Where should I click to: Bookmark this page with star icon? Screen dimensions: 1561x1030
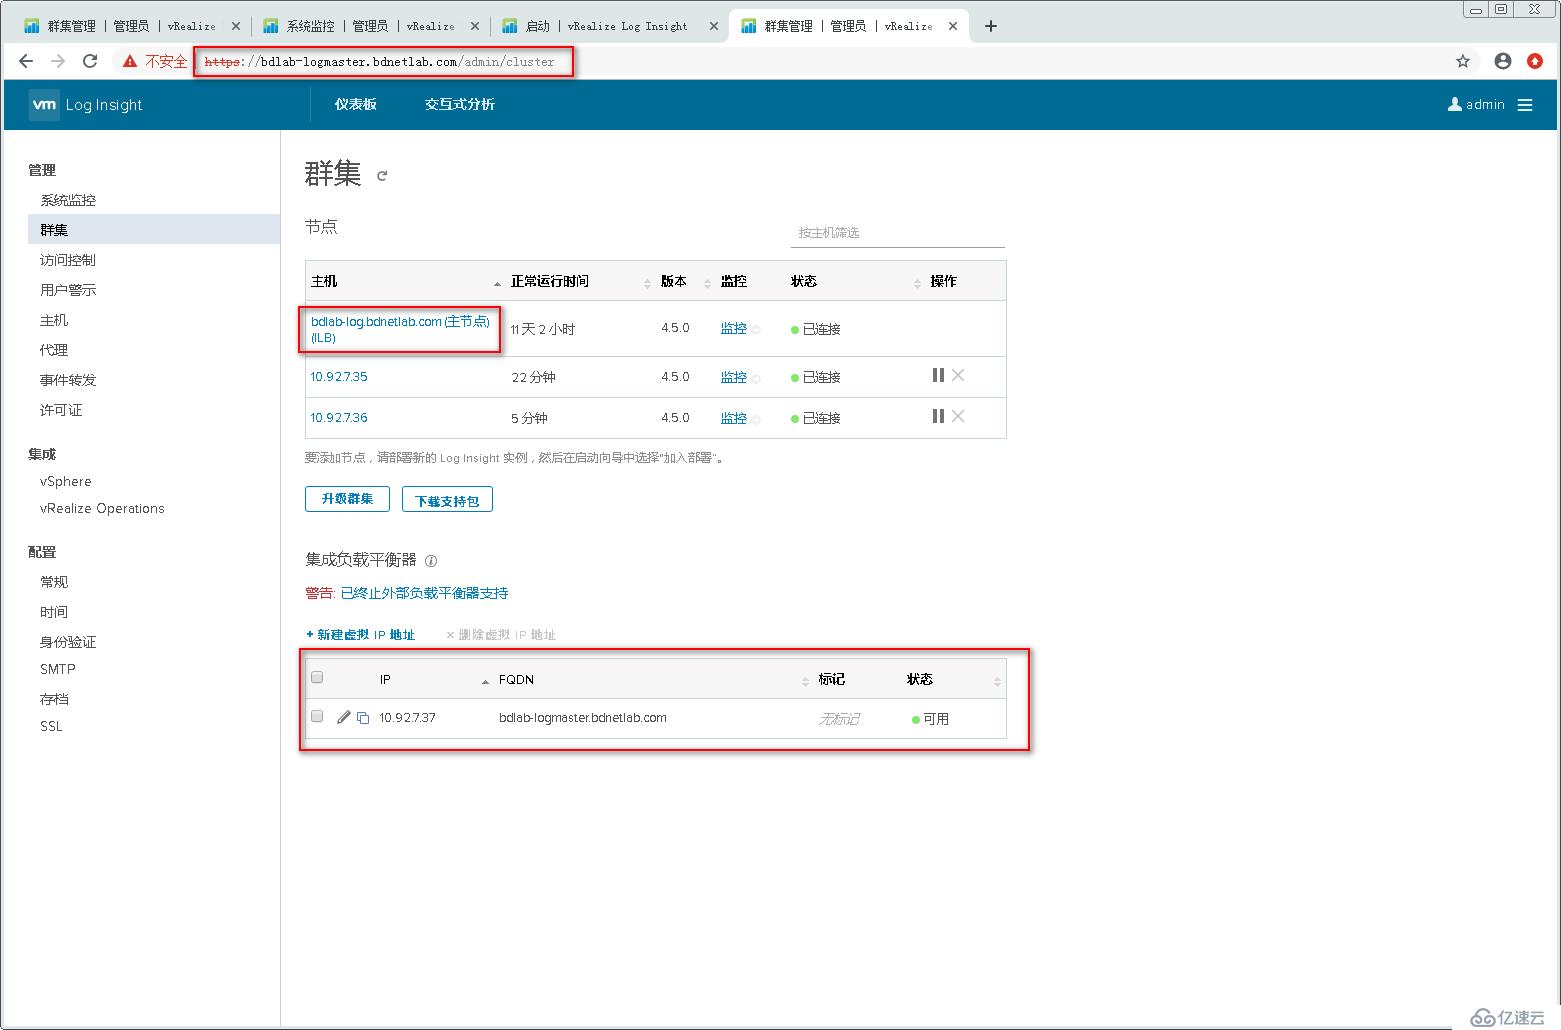point(1463,61)
